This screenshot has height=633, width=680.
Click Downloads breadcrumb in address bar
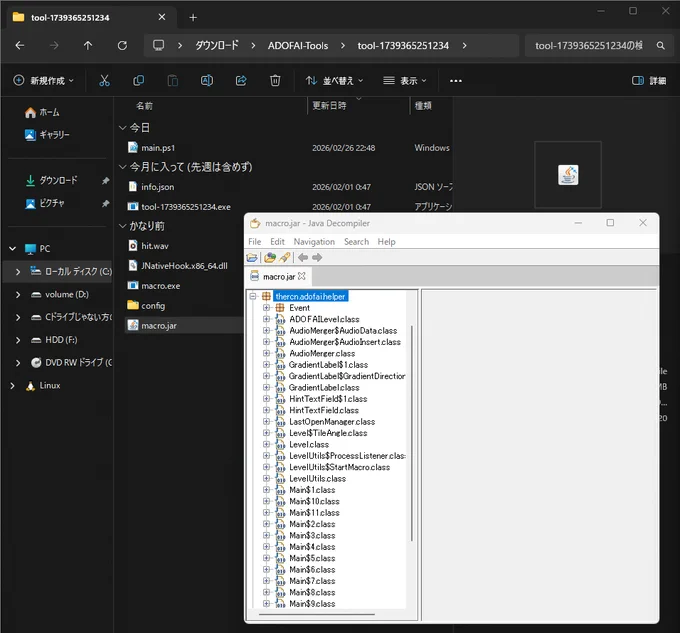point(217,46)
